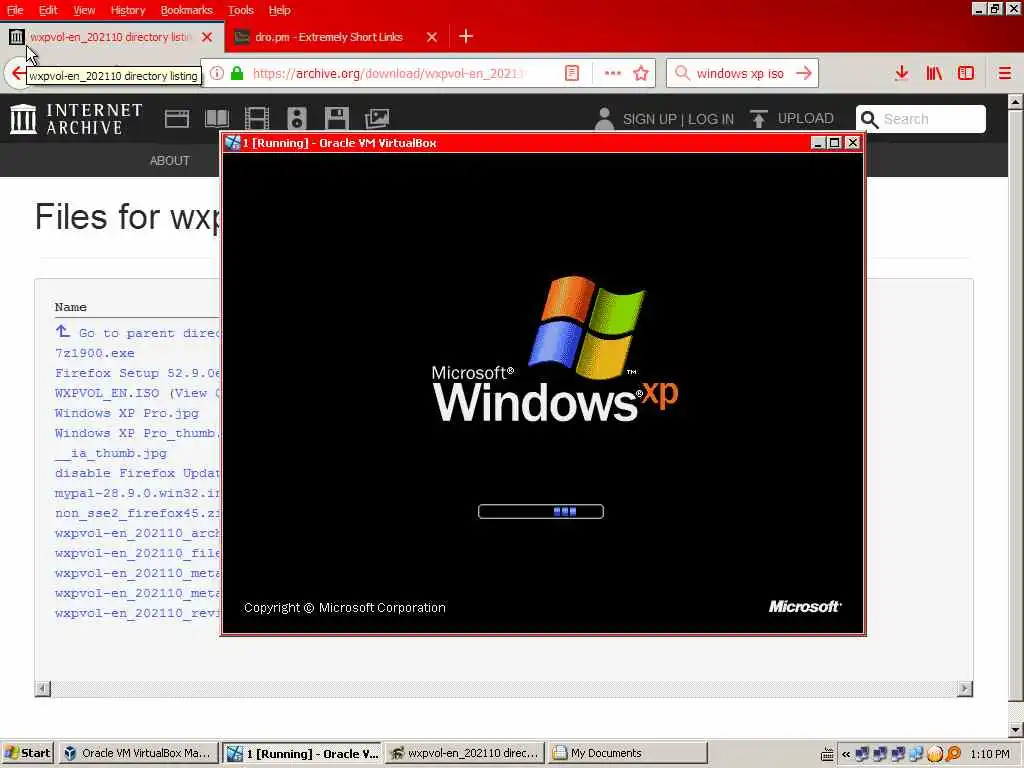1024x768 pixels.
Task: Click the search go arrow in search bar
Action: coord(804,73)
